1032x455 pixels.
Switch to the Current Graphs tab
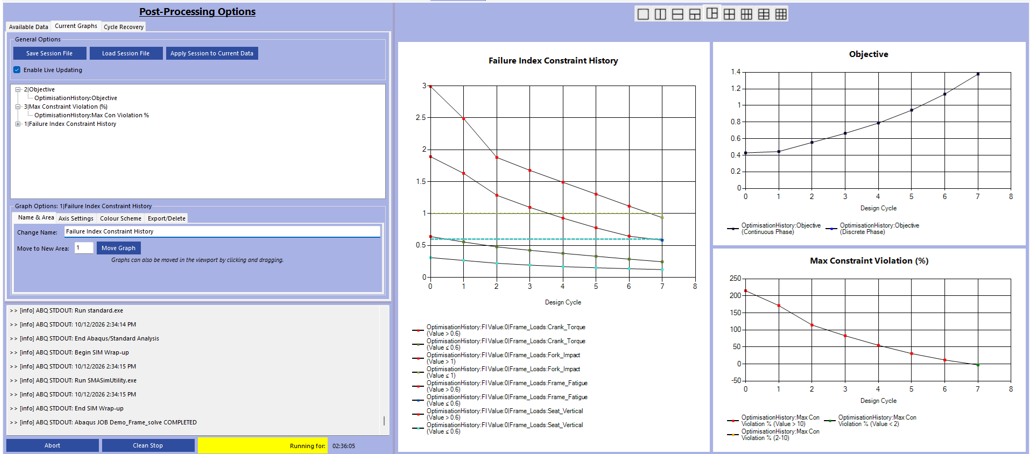click(76, 26)
